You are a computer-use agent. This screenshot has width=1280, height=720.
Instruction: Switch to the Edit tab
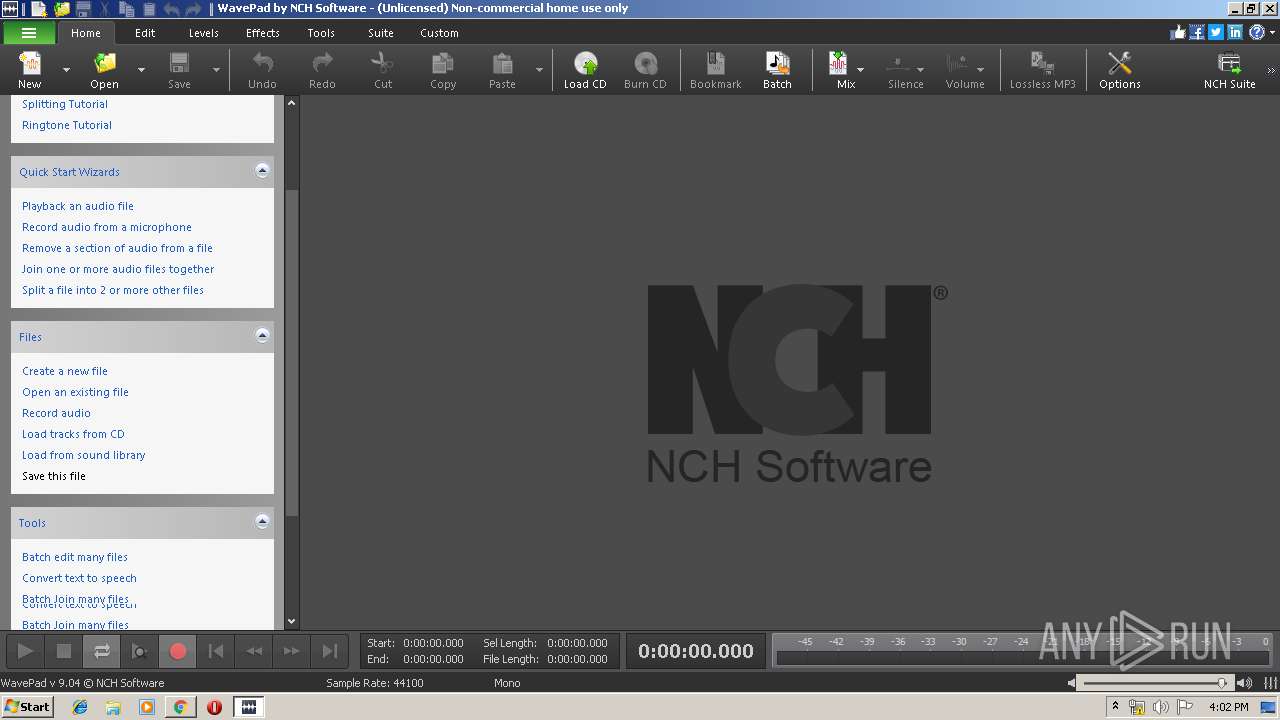(x=145, y=33)
